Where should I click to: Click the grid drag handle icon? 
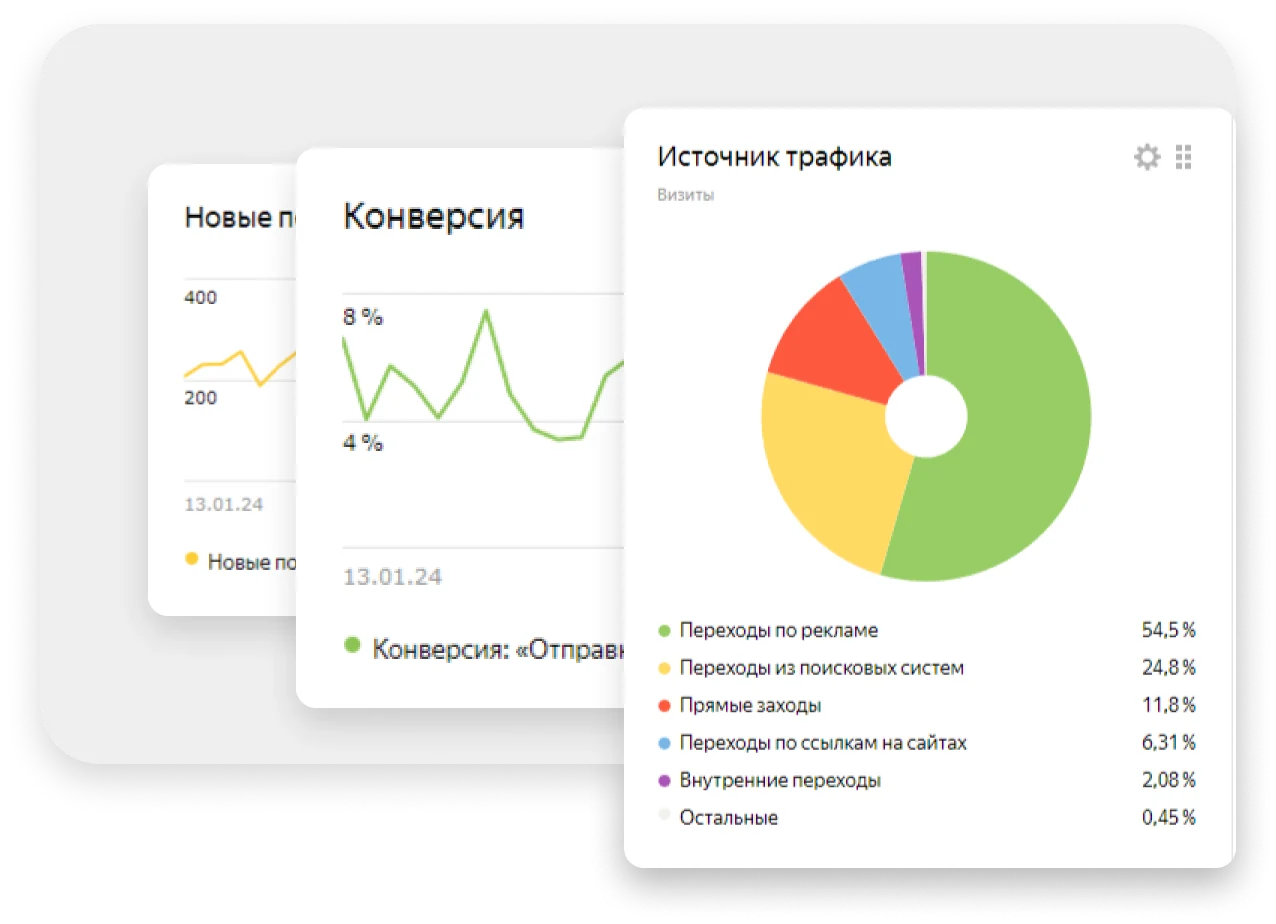pyautogui.click(x=1184, y=157)
